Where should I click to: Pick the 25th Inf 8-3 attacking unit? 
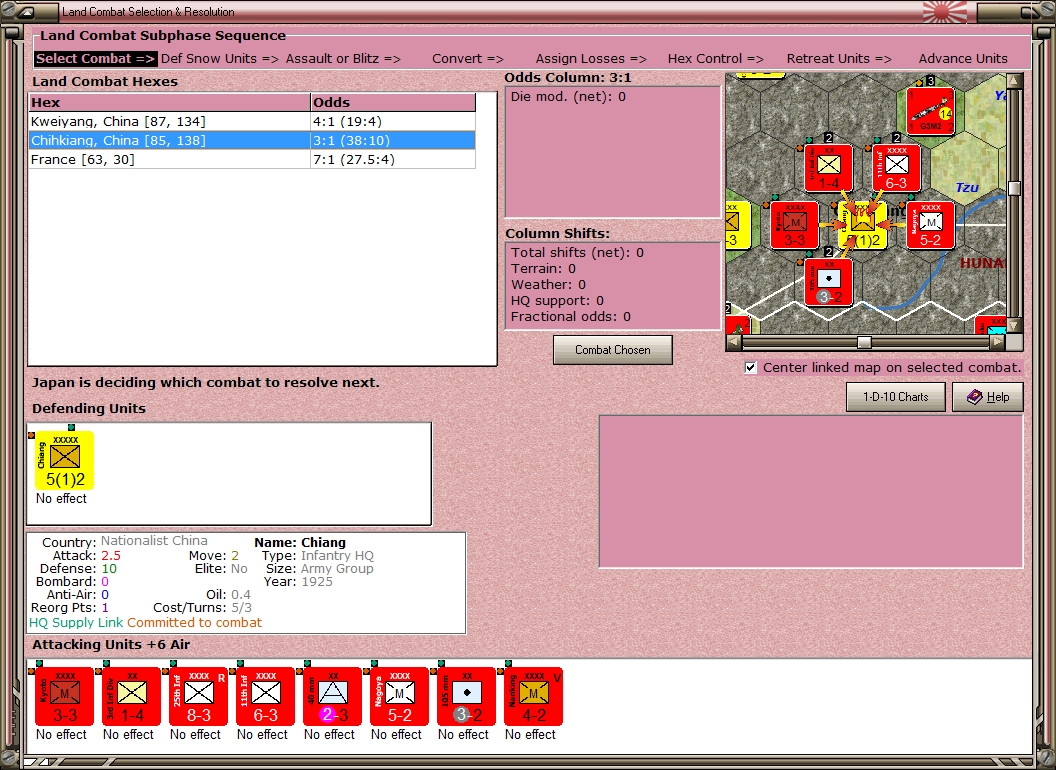(x=198, y=696)
